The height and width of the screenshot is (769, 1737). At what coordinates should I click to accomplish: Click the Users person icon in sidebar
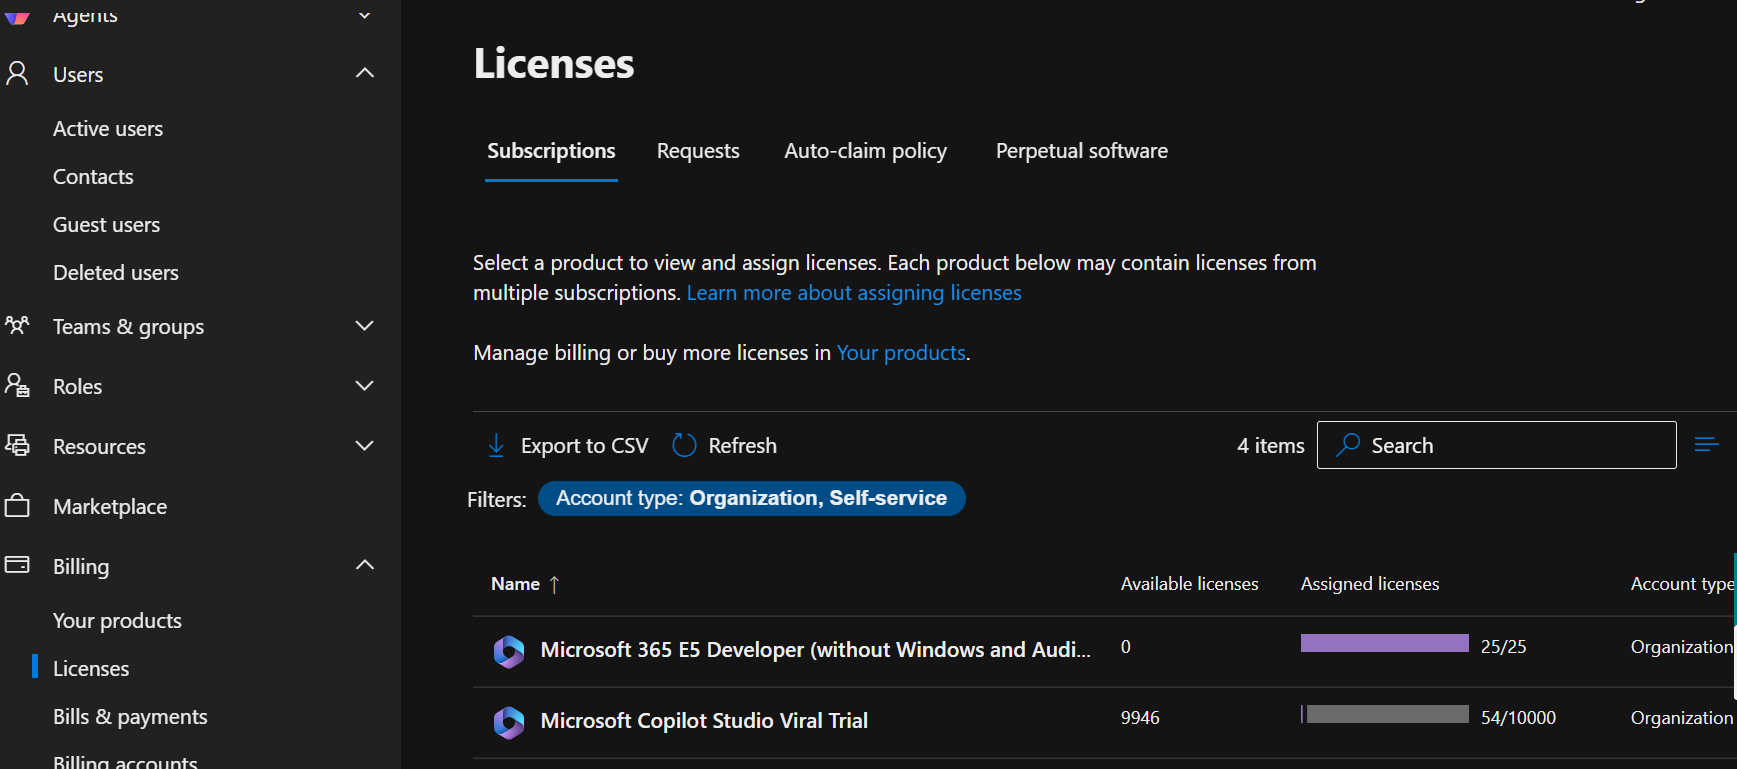17,73
